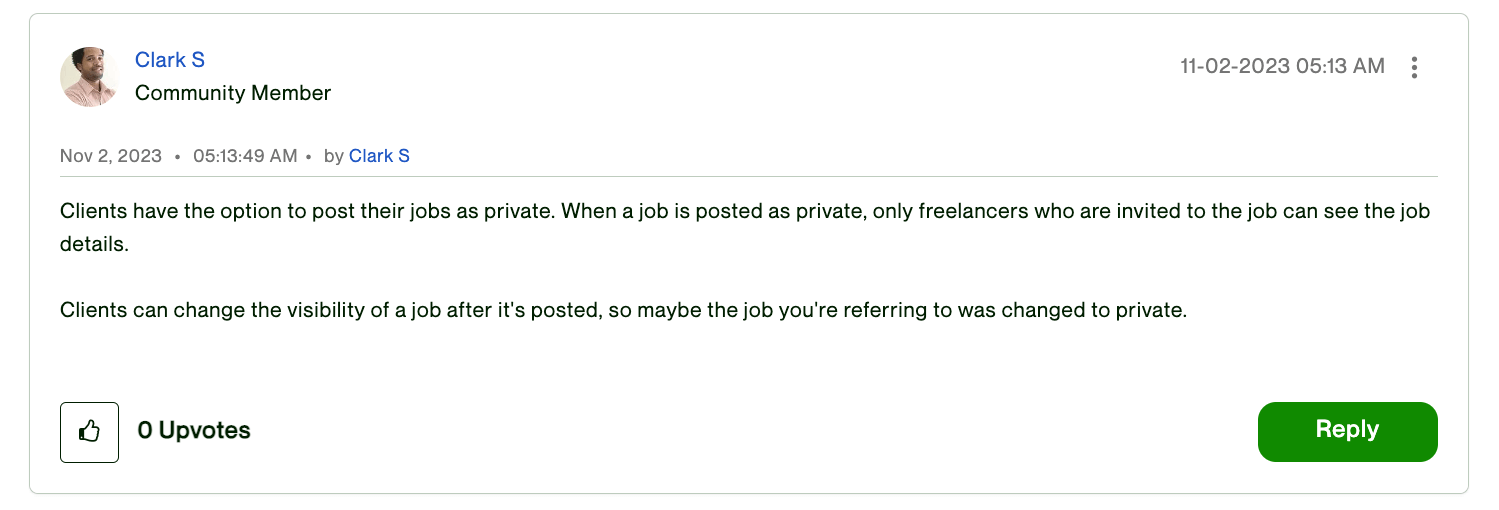Click the thumbs-up upvote icon
This screenshot has height=510, width=1499.
pos(89,432)
